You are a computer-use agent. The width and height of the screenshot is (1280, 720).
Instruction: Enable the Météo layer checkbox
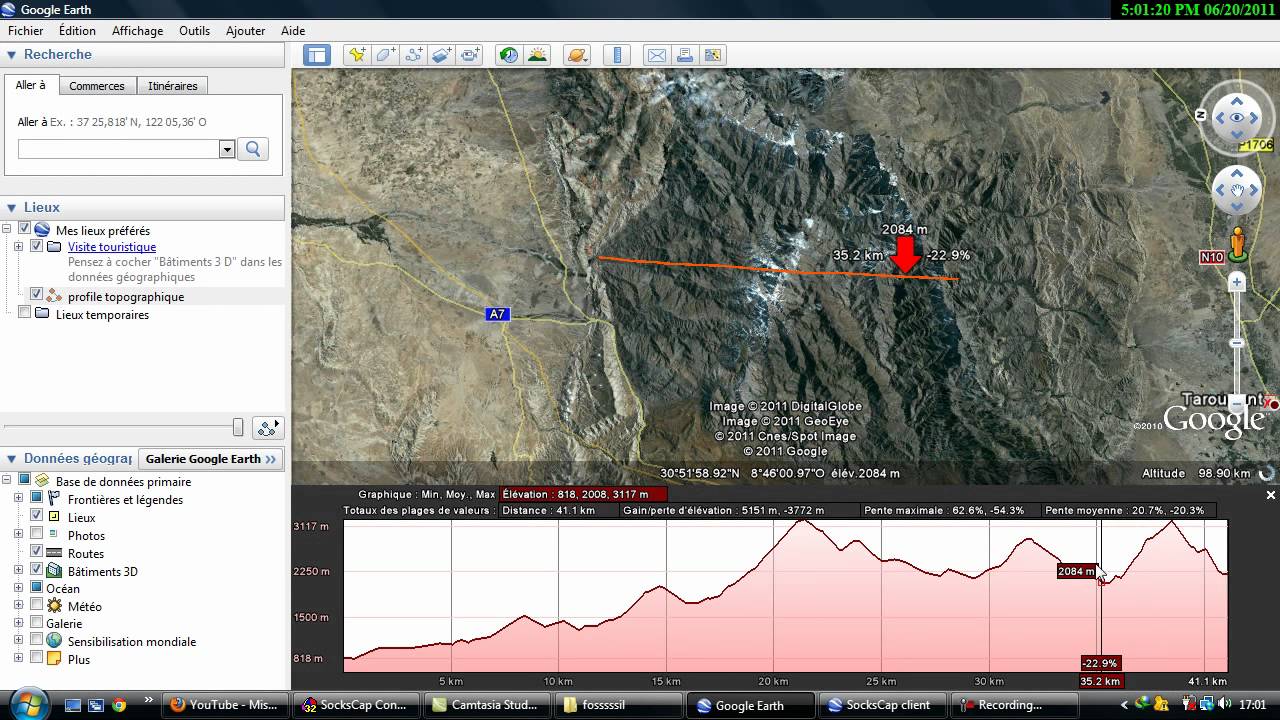[37, 605]
